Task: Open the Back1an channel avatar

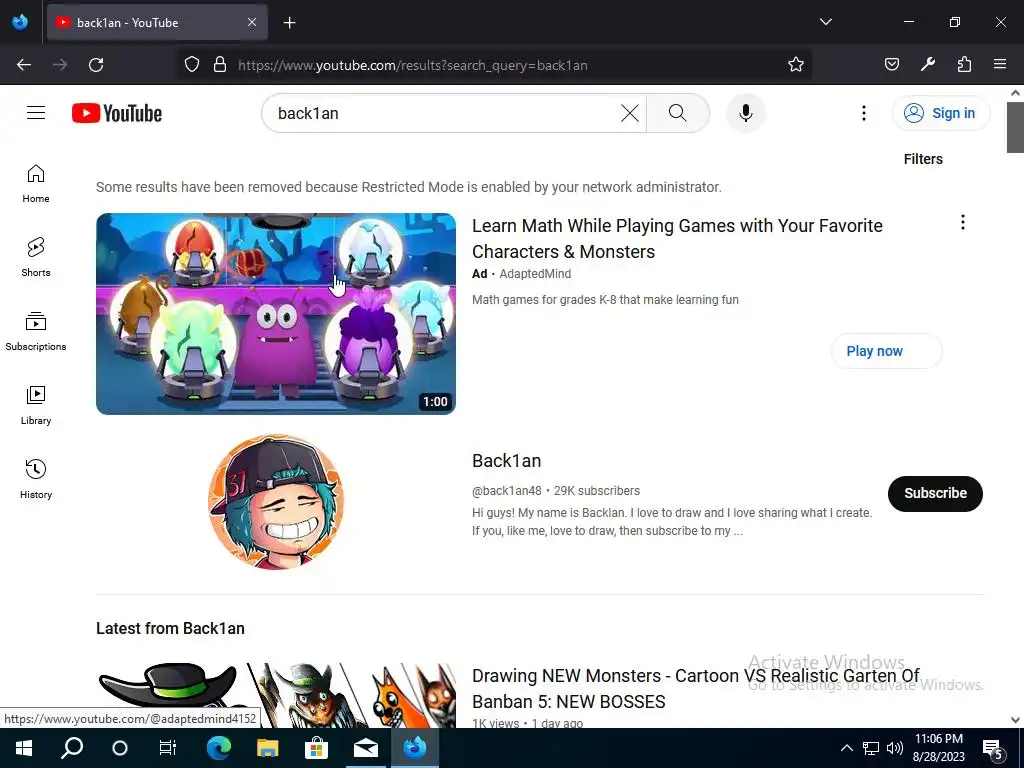Action: (276, 502)
